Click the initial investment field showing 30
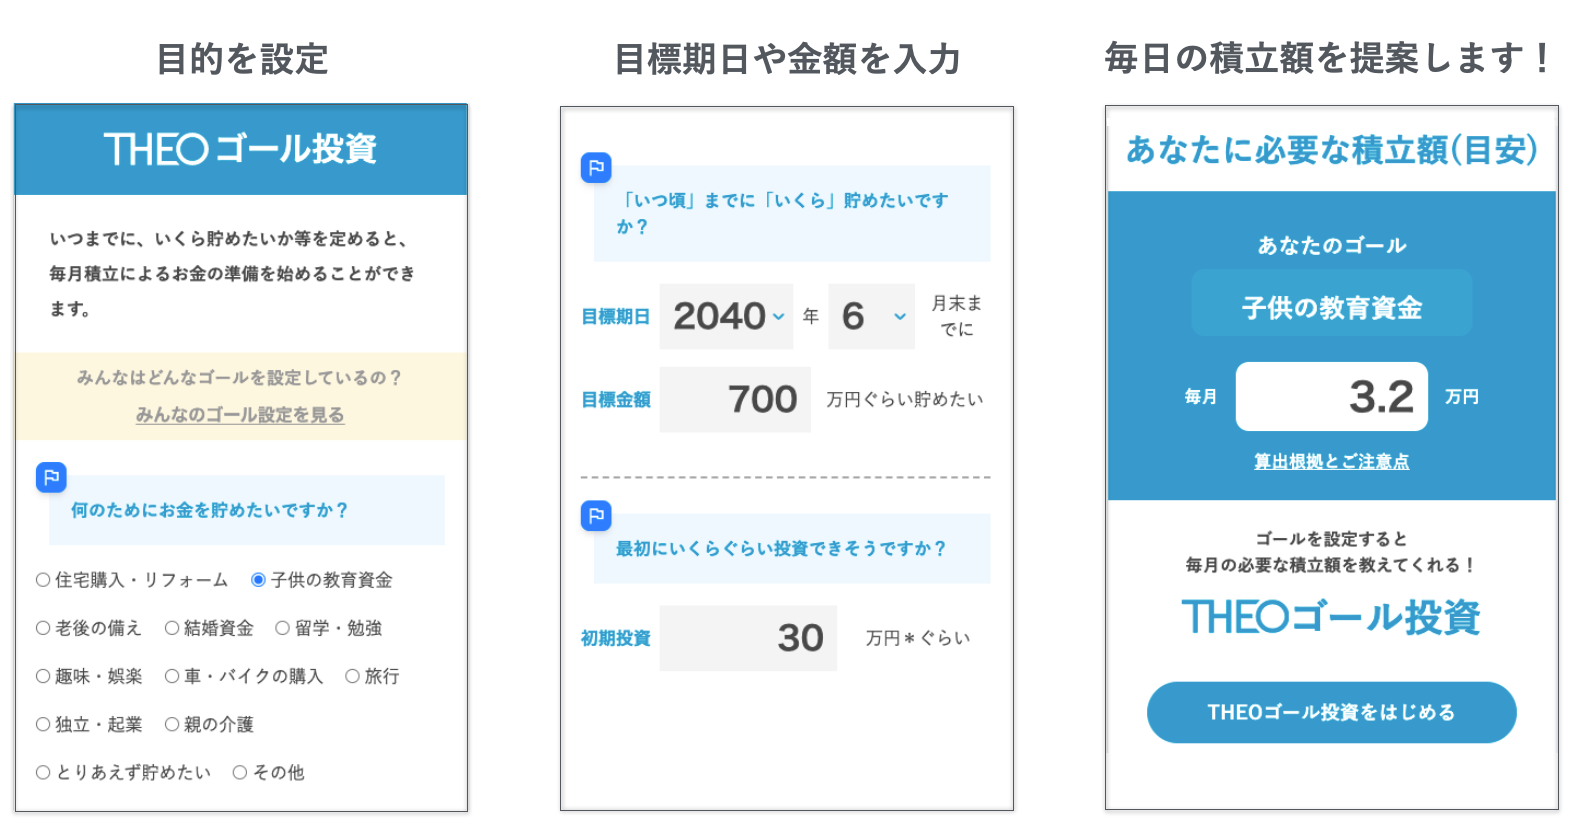This screenshot has width=1579, height=831. 748,638
